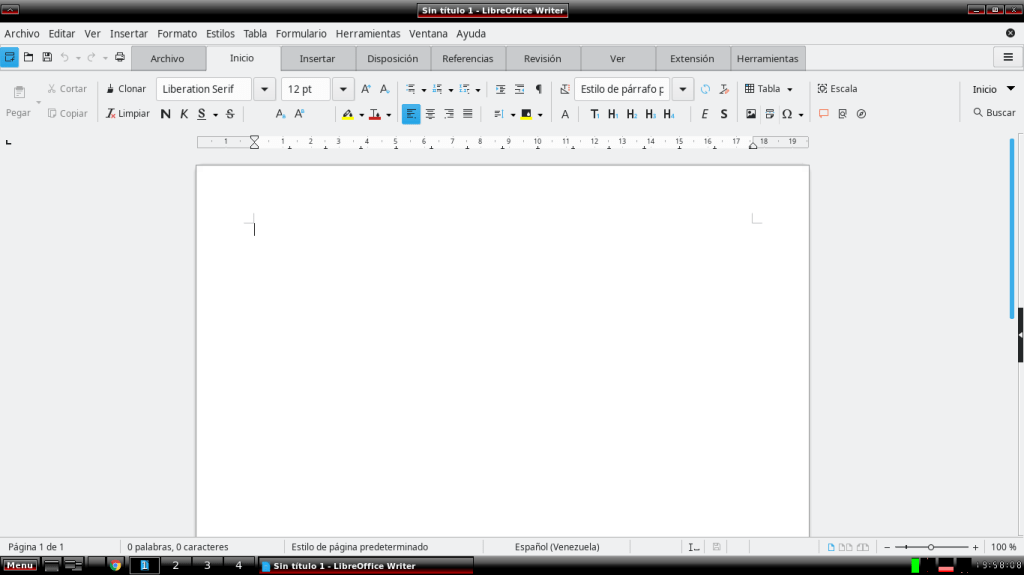Open the paragraph style dropdown arrow

click(x=683, y=89)
